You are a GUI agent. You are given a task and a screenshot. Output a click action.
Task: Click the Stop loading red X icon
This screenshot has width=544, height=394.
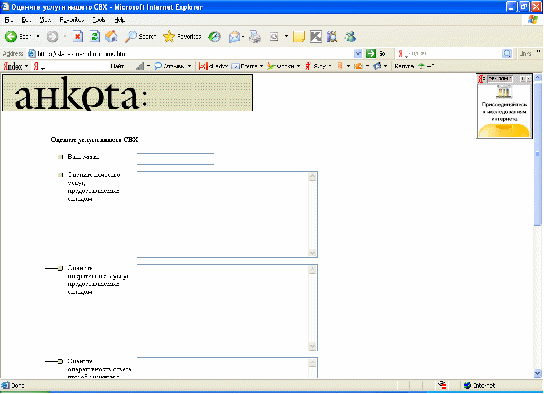(x=78, y=36)
